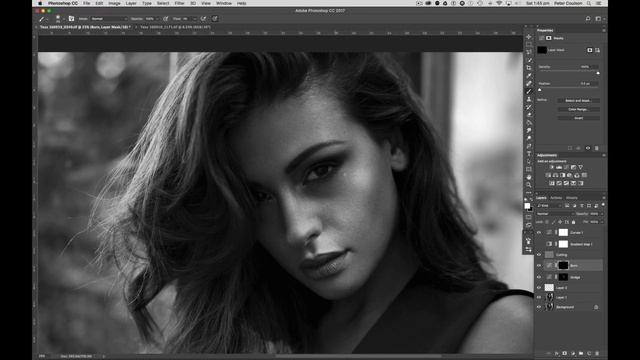Select the Clone Stamp tool
640x360 pixels.
tap(529, 99)
